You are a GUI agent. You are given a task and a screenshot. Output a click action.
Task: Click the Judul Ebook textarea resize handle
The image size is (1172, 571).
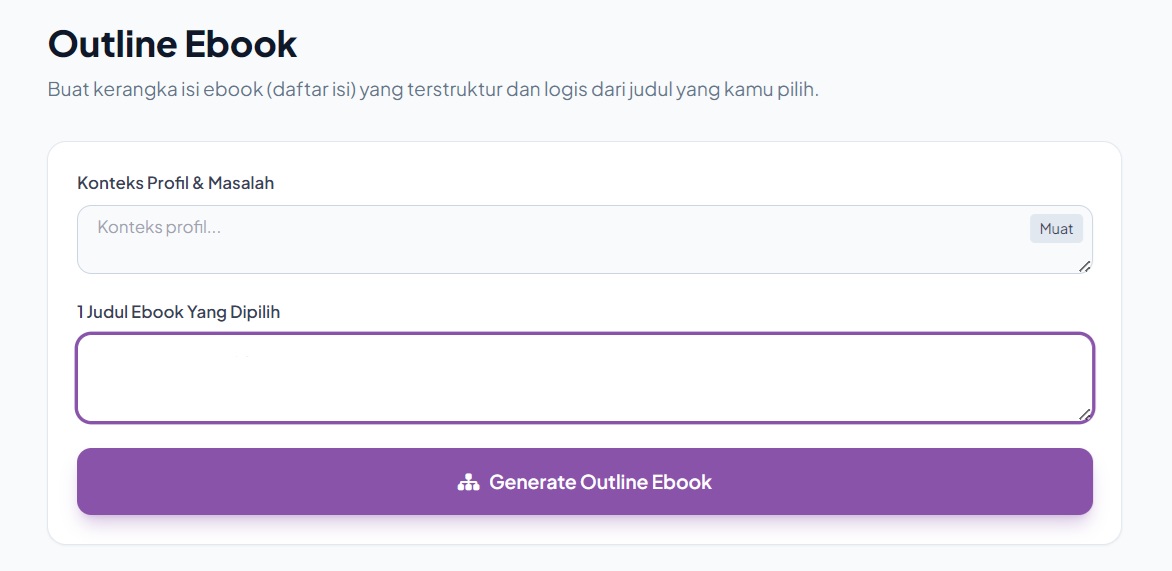(1085, 415)
